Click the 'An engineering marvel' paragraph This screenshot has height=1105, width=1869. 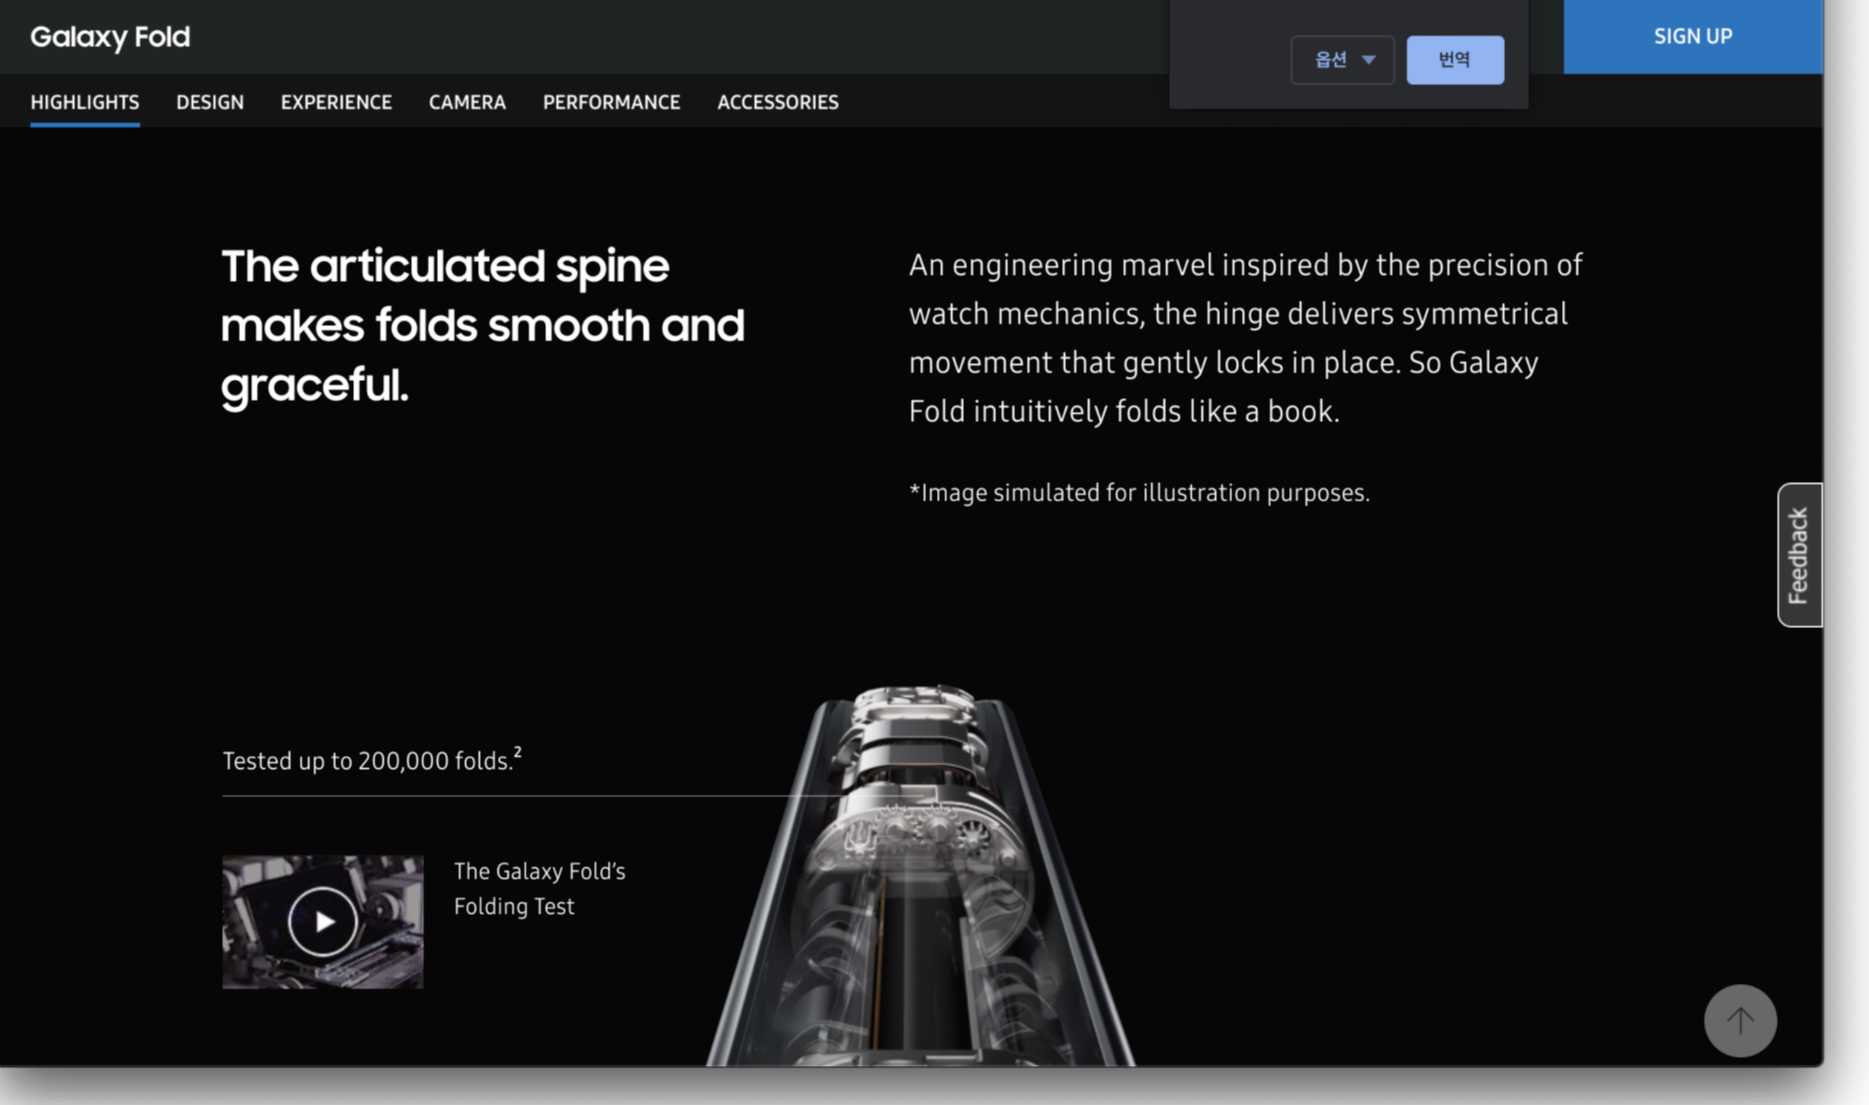point(1245,338)
